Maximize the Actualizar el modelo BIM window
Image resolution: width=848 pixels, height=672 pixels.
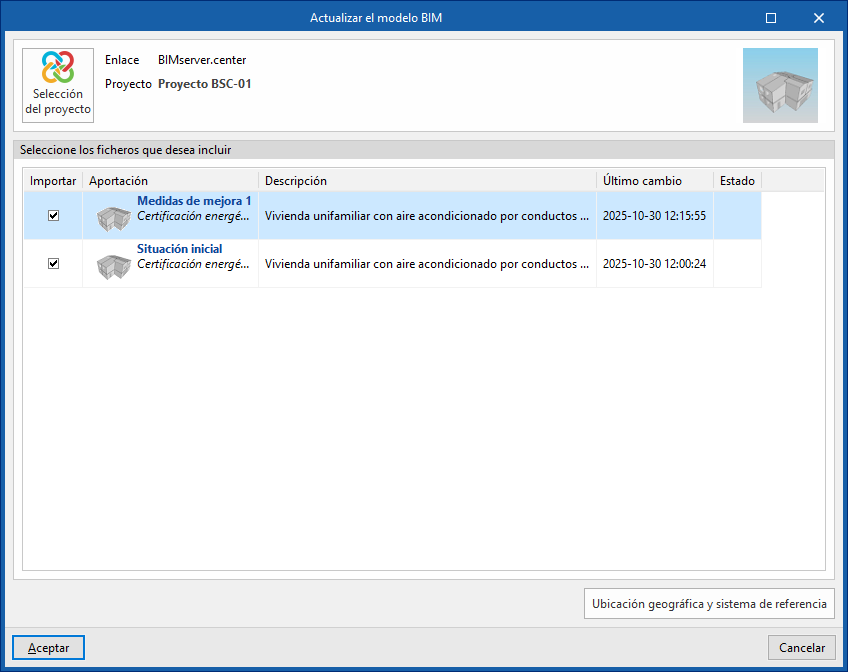click(x=771, y=18)
